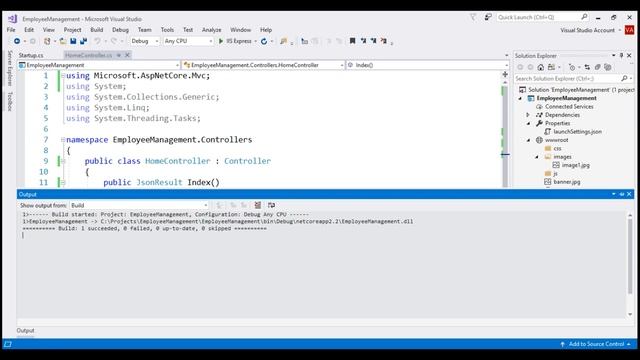Select image1.jpg in Solution Explorer
Image resolution: width=640 pixels, height=360 pixels.
coord(576,165)
